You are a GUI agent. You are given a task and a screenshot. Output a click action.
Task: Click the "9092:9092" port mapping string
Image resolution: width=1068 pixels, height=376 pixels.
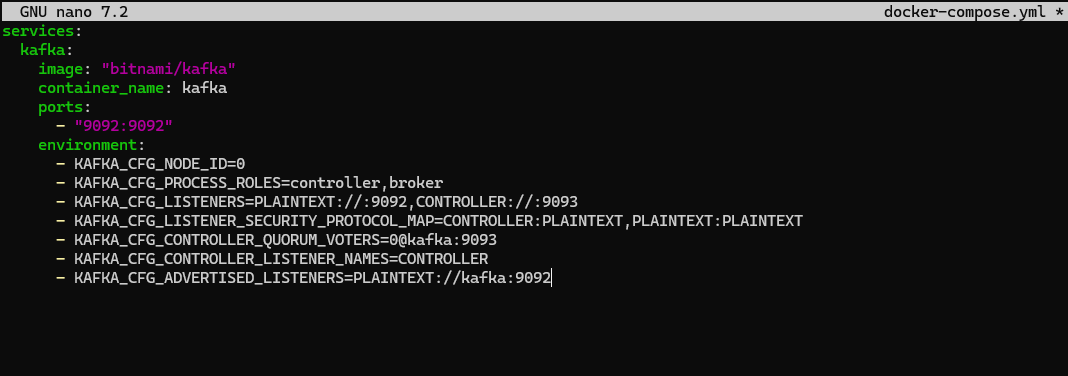coord(123,126)
